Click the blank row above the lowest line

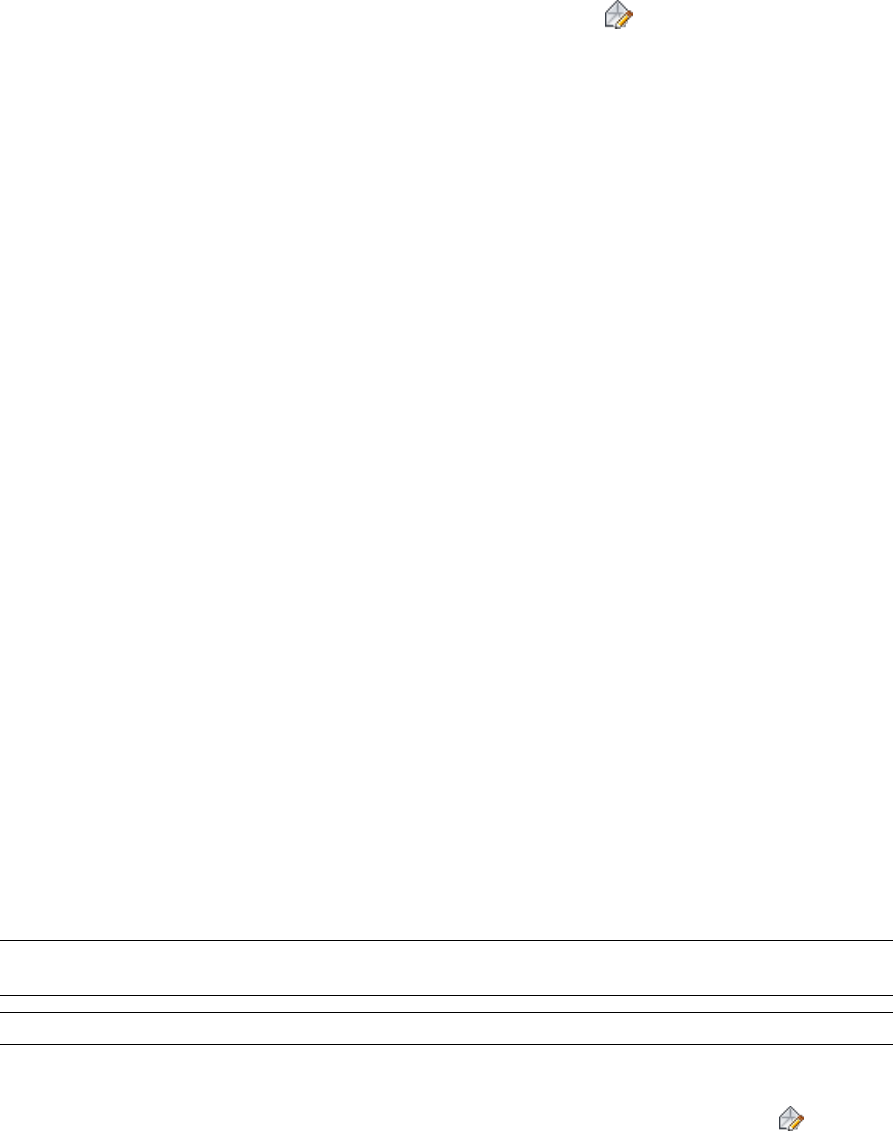(446, 1028)
